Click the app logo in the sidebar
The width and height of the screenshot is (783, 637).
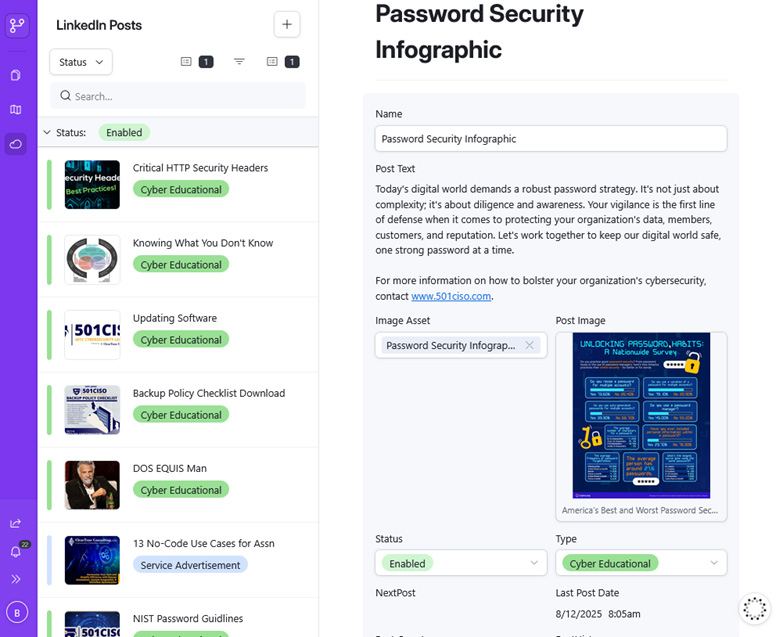tap(17, 25)
